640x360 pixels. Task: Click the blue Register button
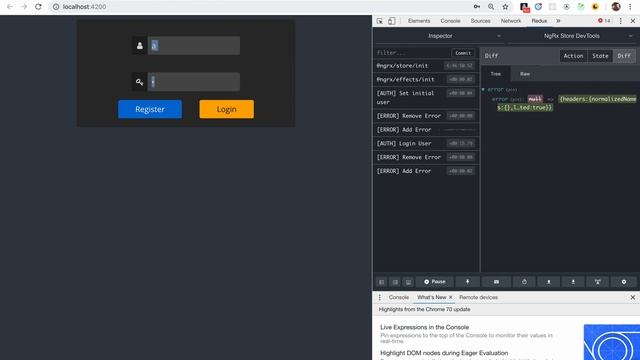point(150,109)
